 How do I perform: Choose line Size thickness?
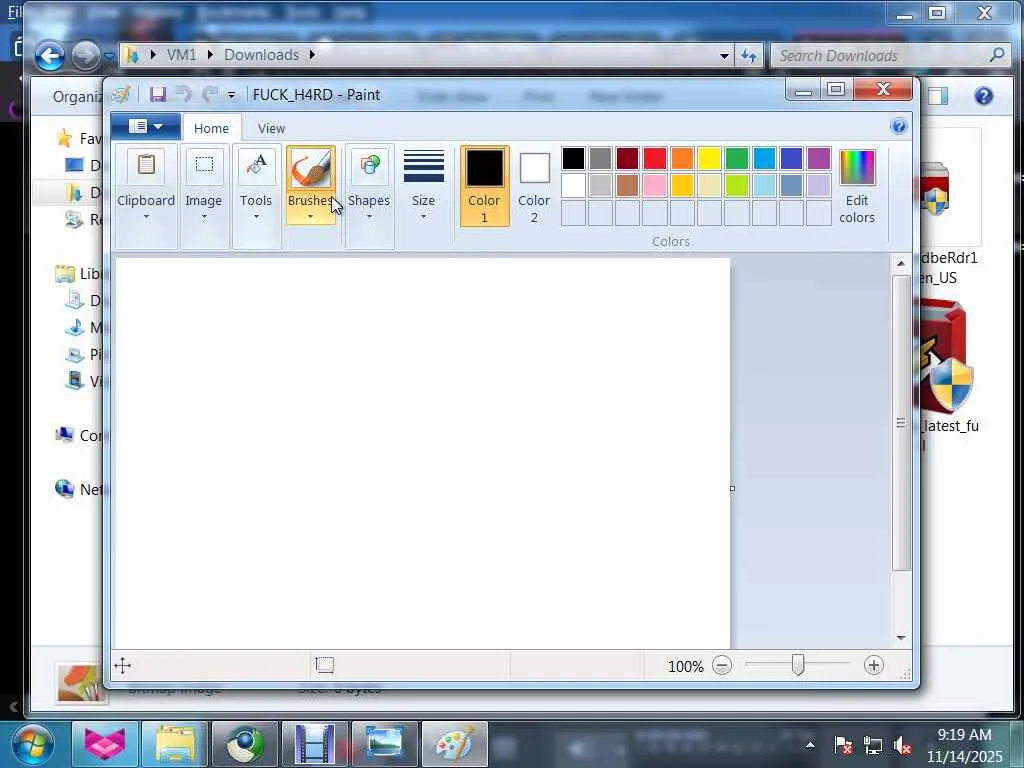tap(423, 186)
